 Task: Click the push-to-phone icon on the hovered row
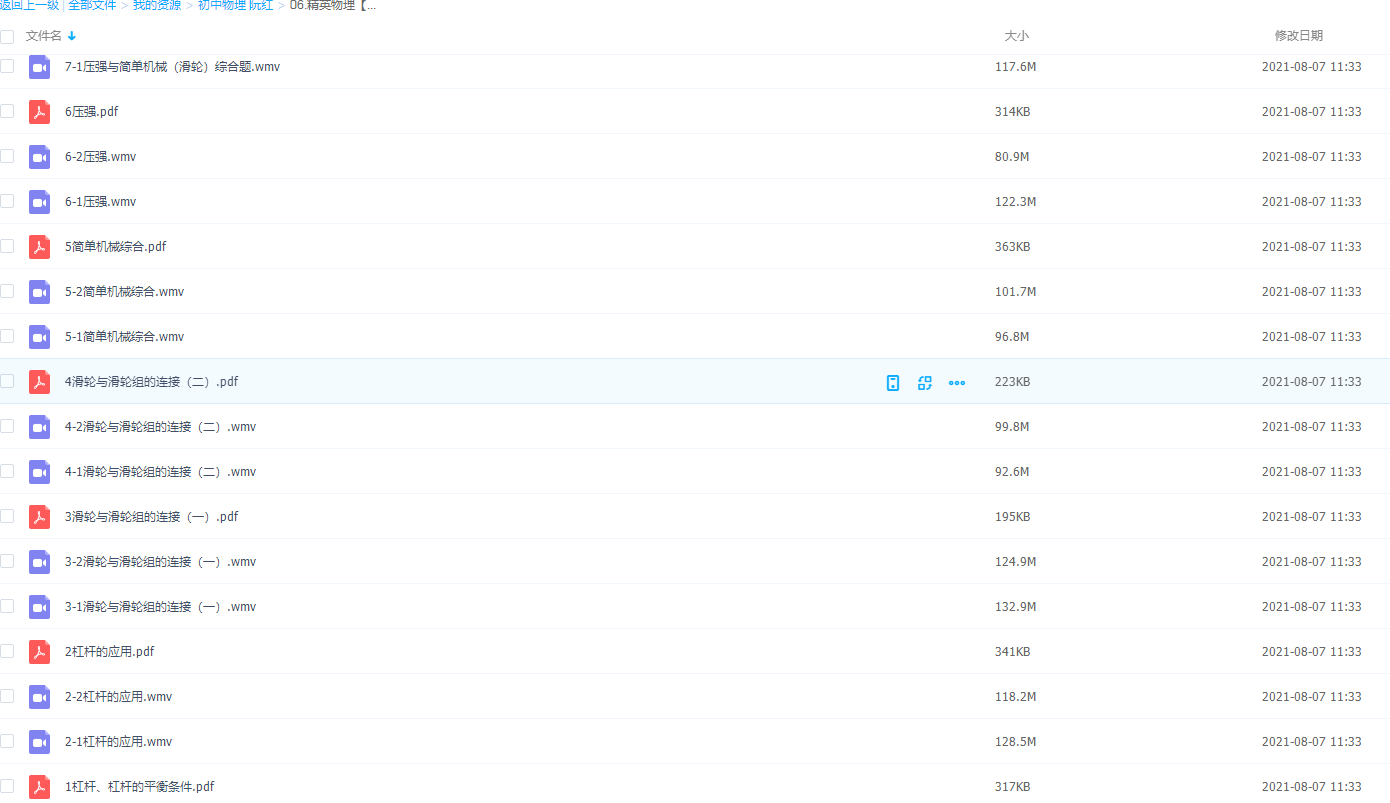click(x=893, y=382)
